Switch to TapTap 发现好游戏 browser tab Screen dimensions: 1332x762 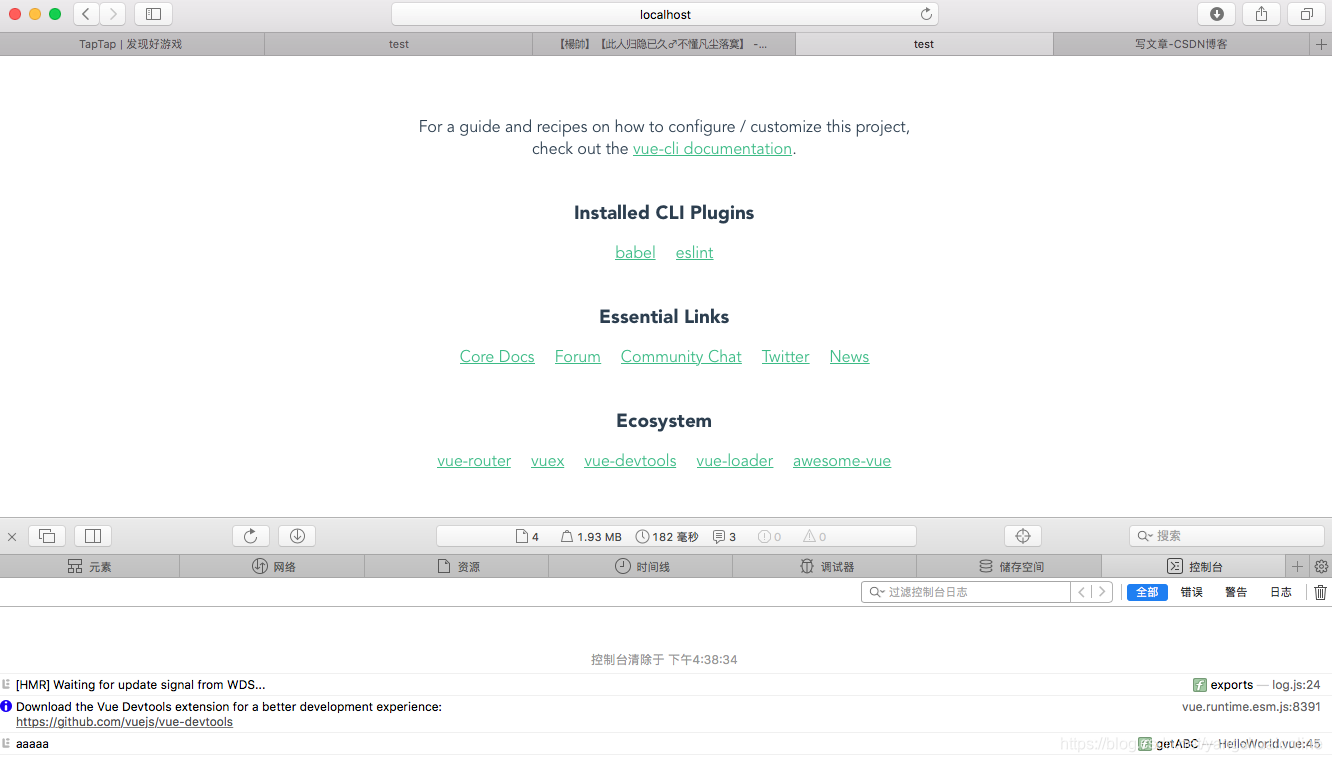[132, 44]
